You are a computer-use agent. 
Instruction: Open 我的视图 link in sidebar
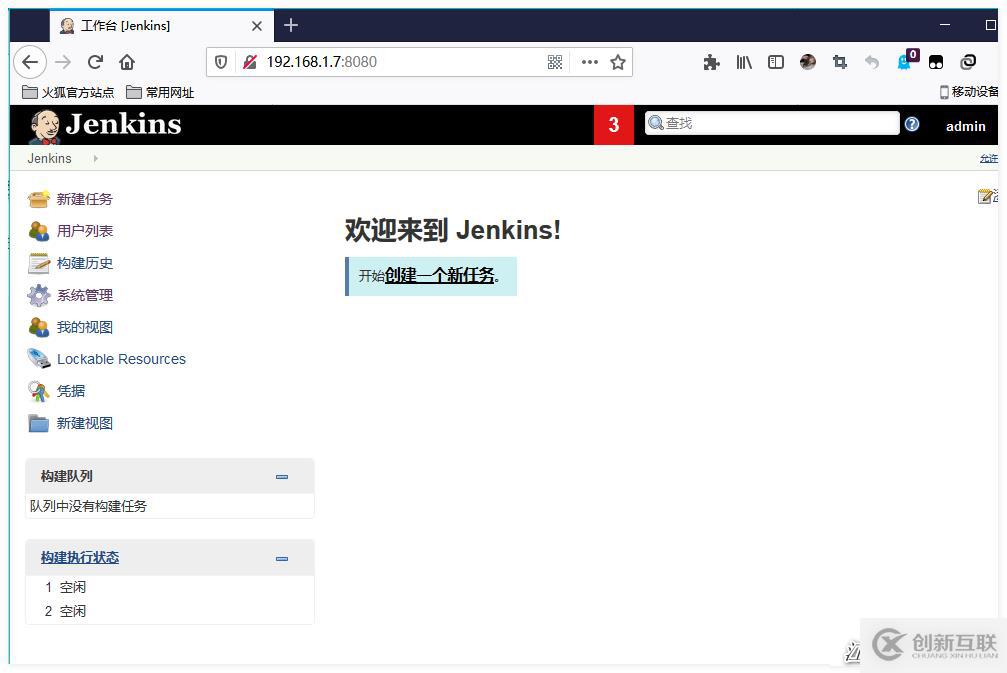pyautogui.click(x=85, y=328)
